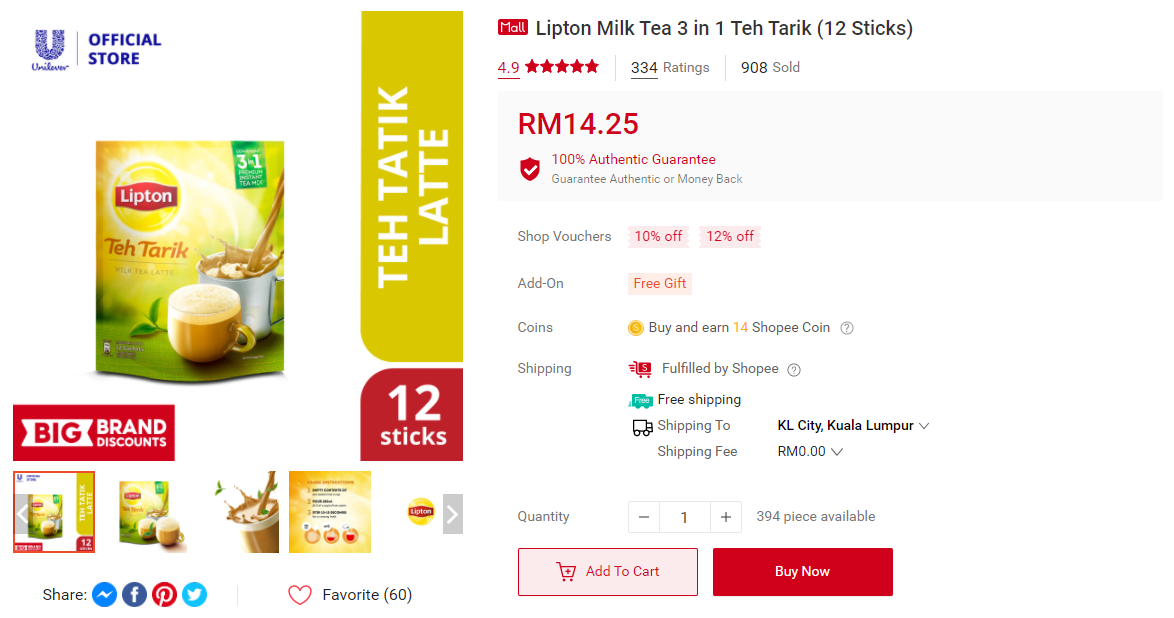The width and height of the screenshot is (1174, 618).
Task: Open help icon beside Fulfilled by Shopee
Action: [794, 369]
